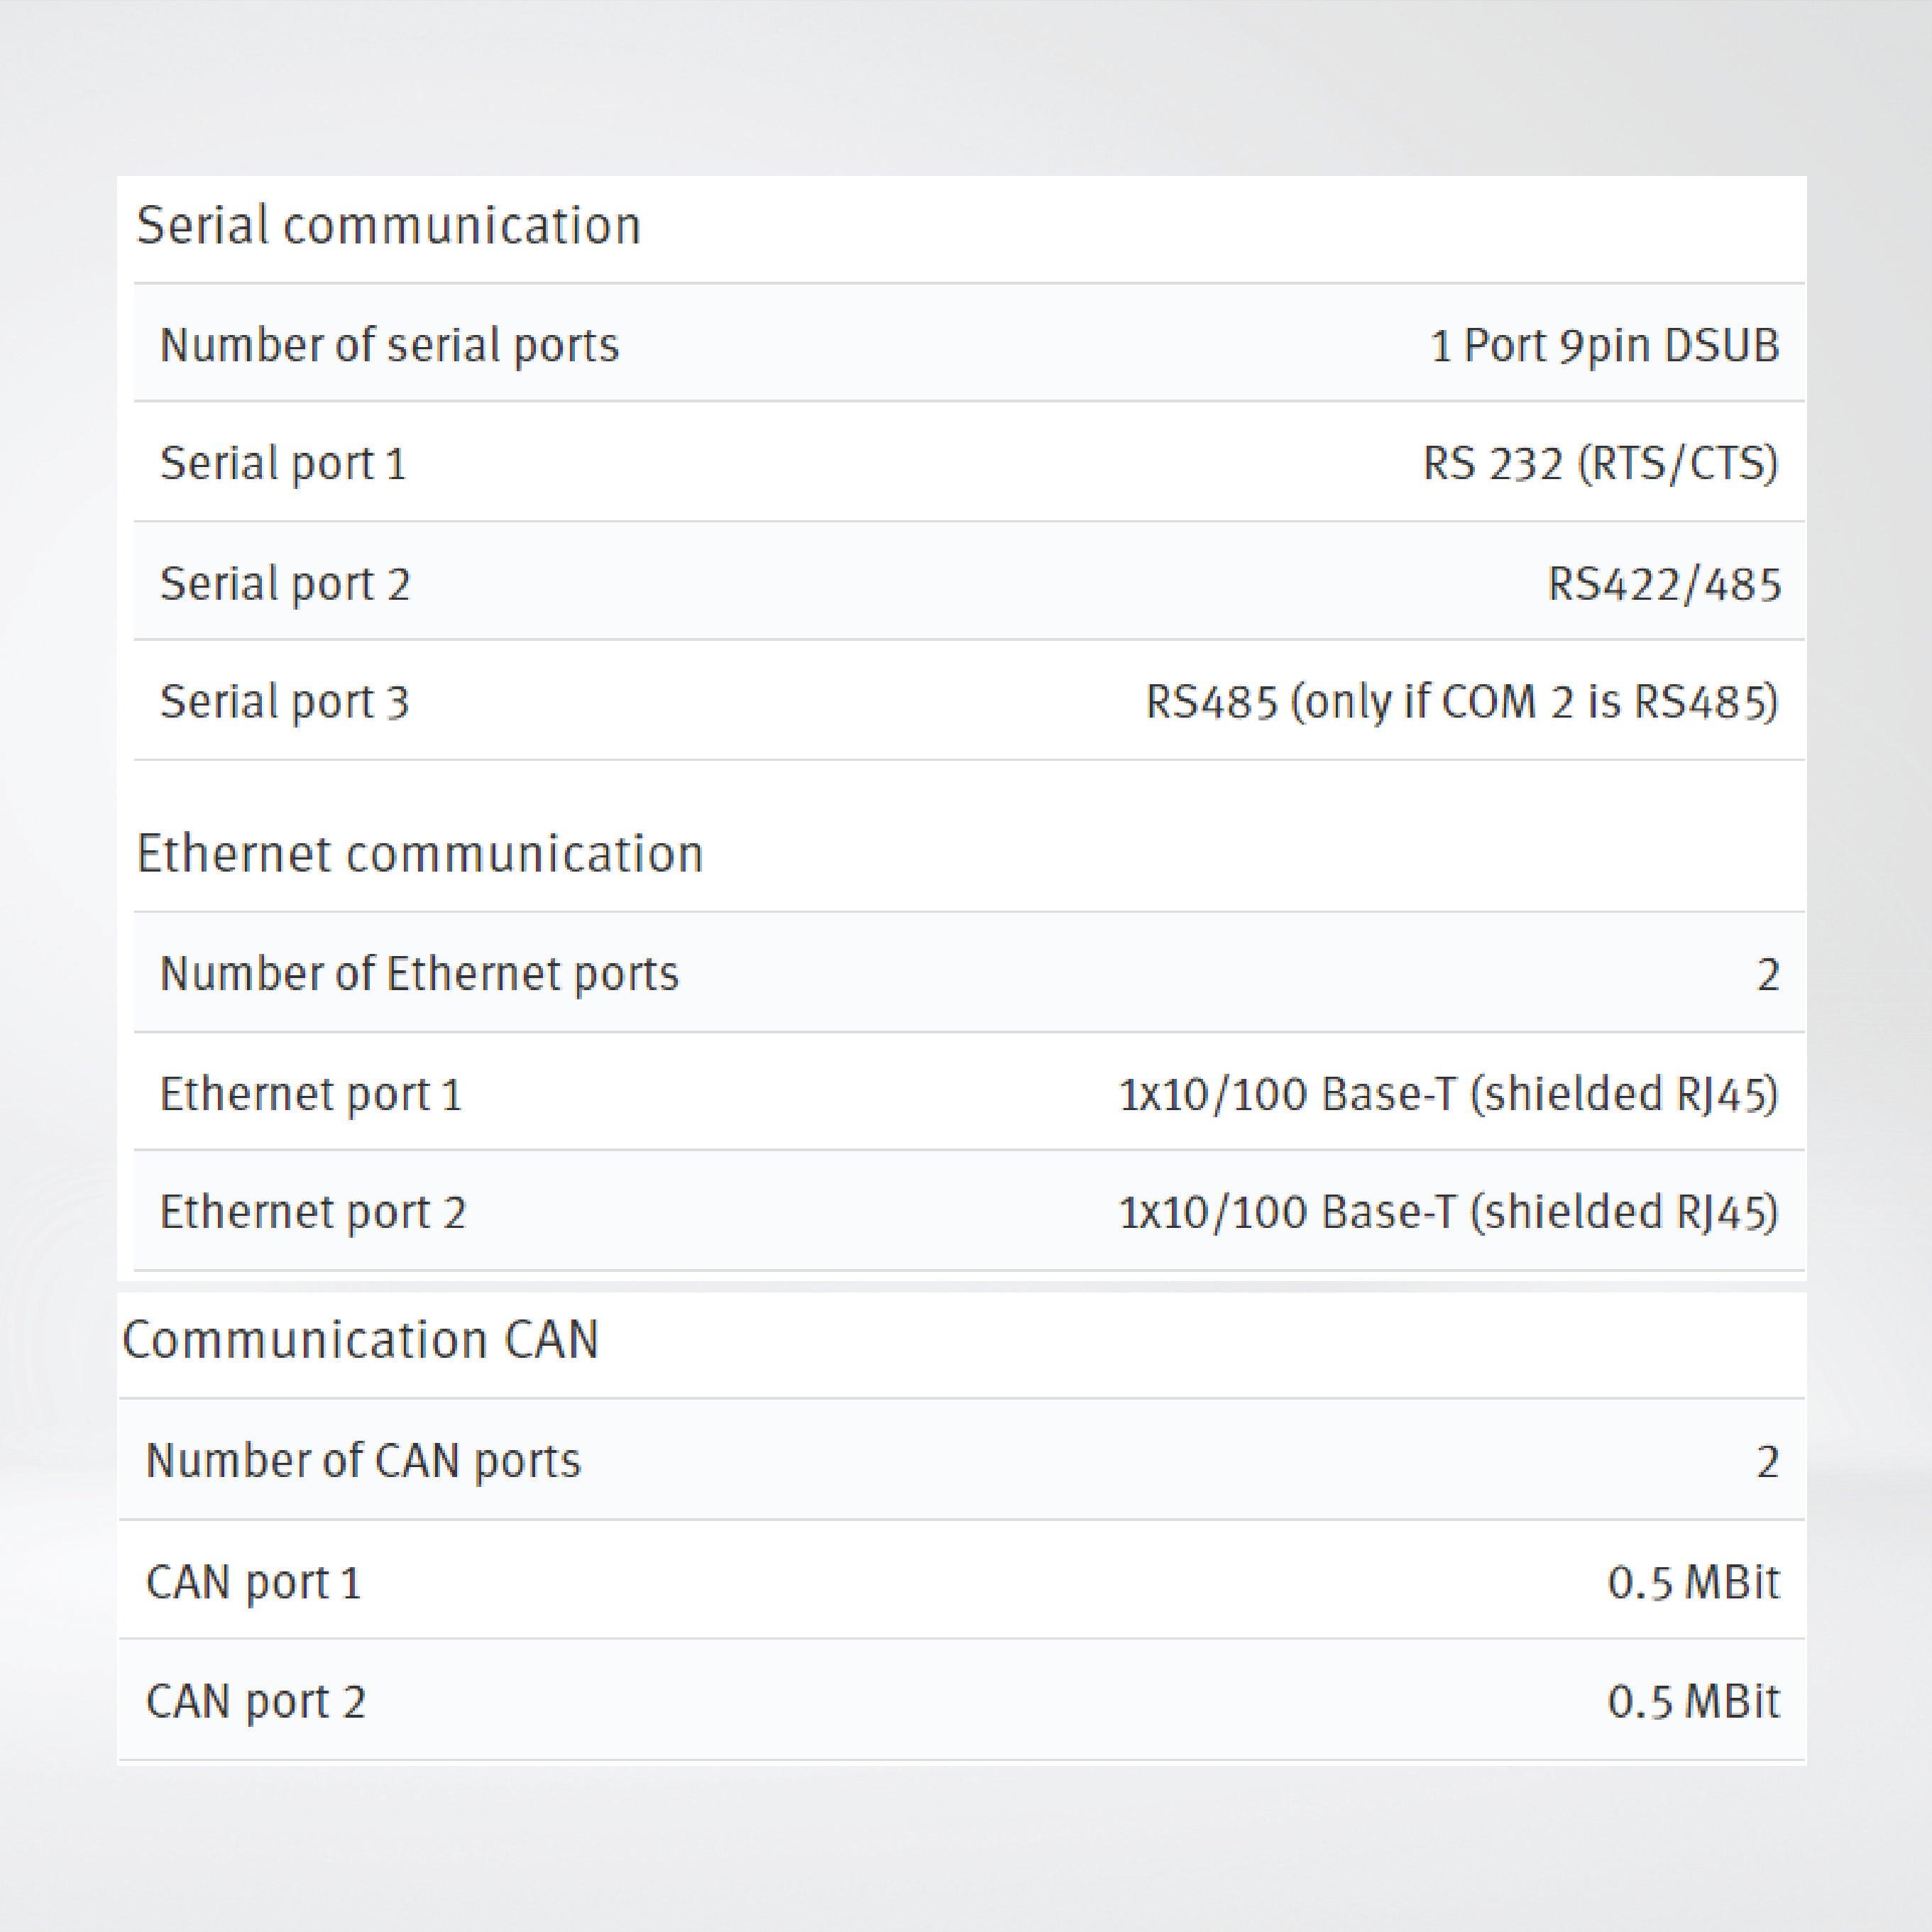Click the RS485 only if COM 2 value
The image size is (1932, 1932).
[1461, 702]
